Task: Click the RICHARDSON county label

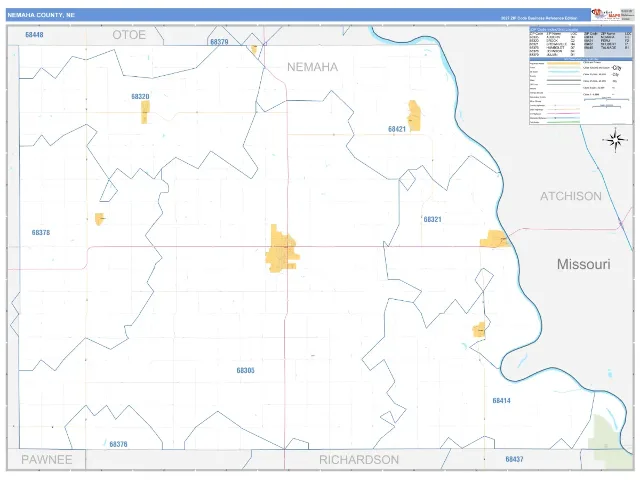Action: pyautogui.click(x=359, y=460)
